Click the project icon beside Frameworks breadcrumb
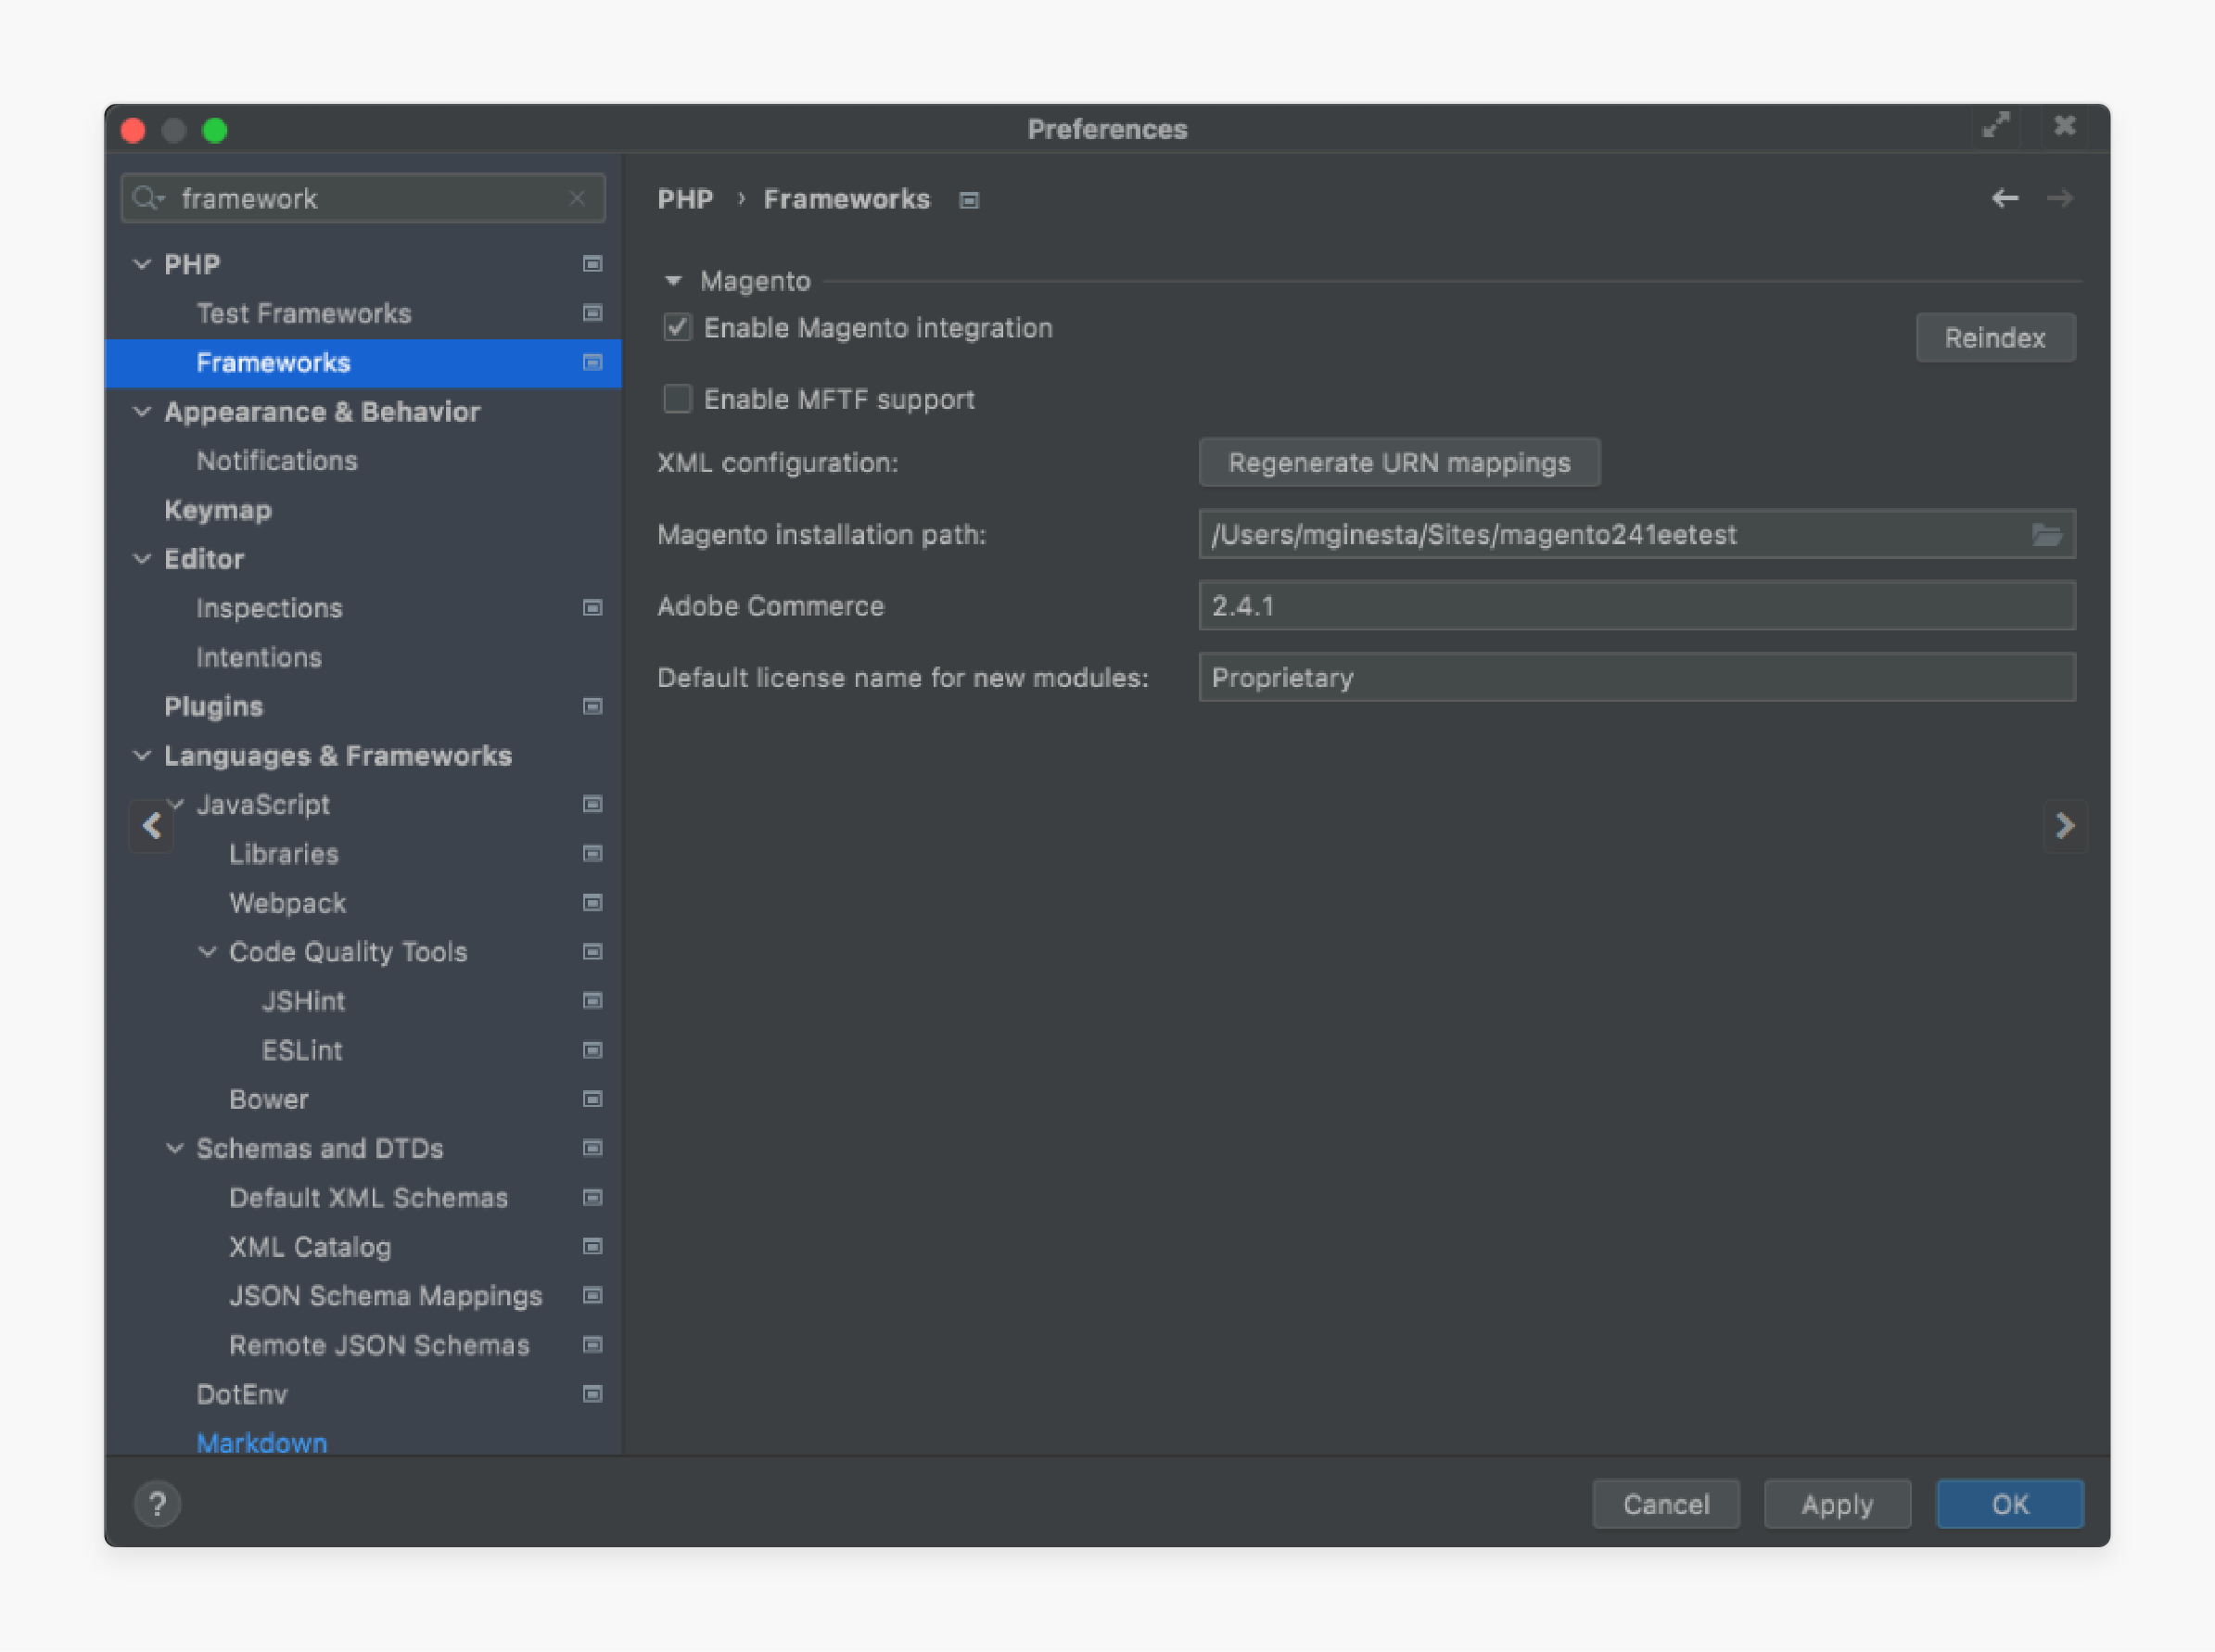This screenshot has height=1652, width=2215. tap(969, 200)
